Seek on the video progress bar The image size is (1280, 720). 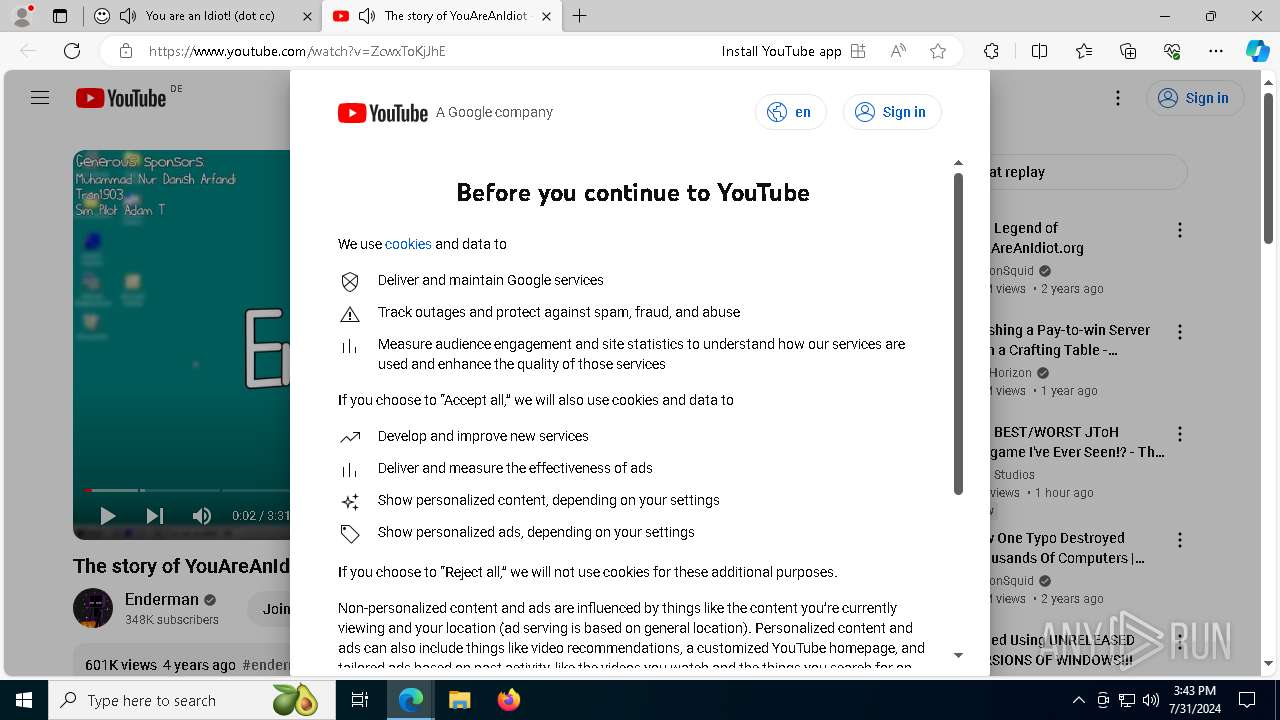pyautogui.click(x=186, y=490)
